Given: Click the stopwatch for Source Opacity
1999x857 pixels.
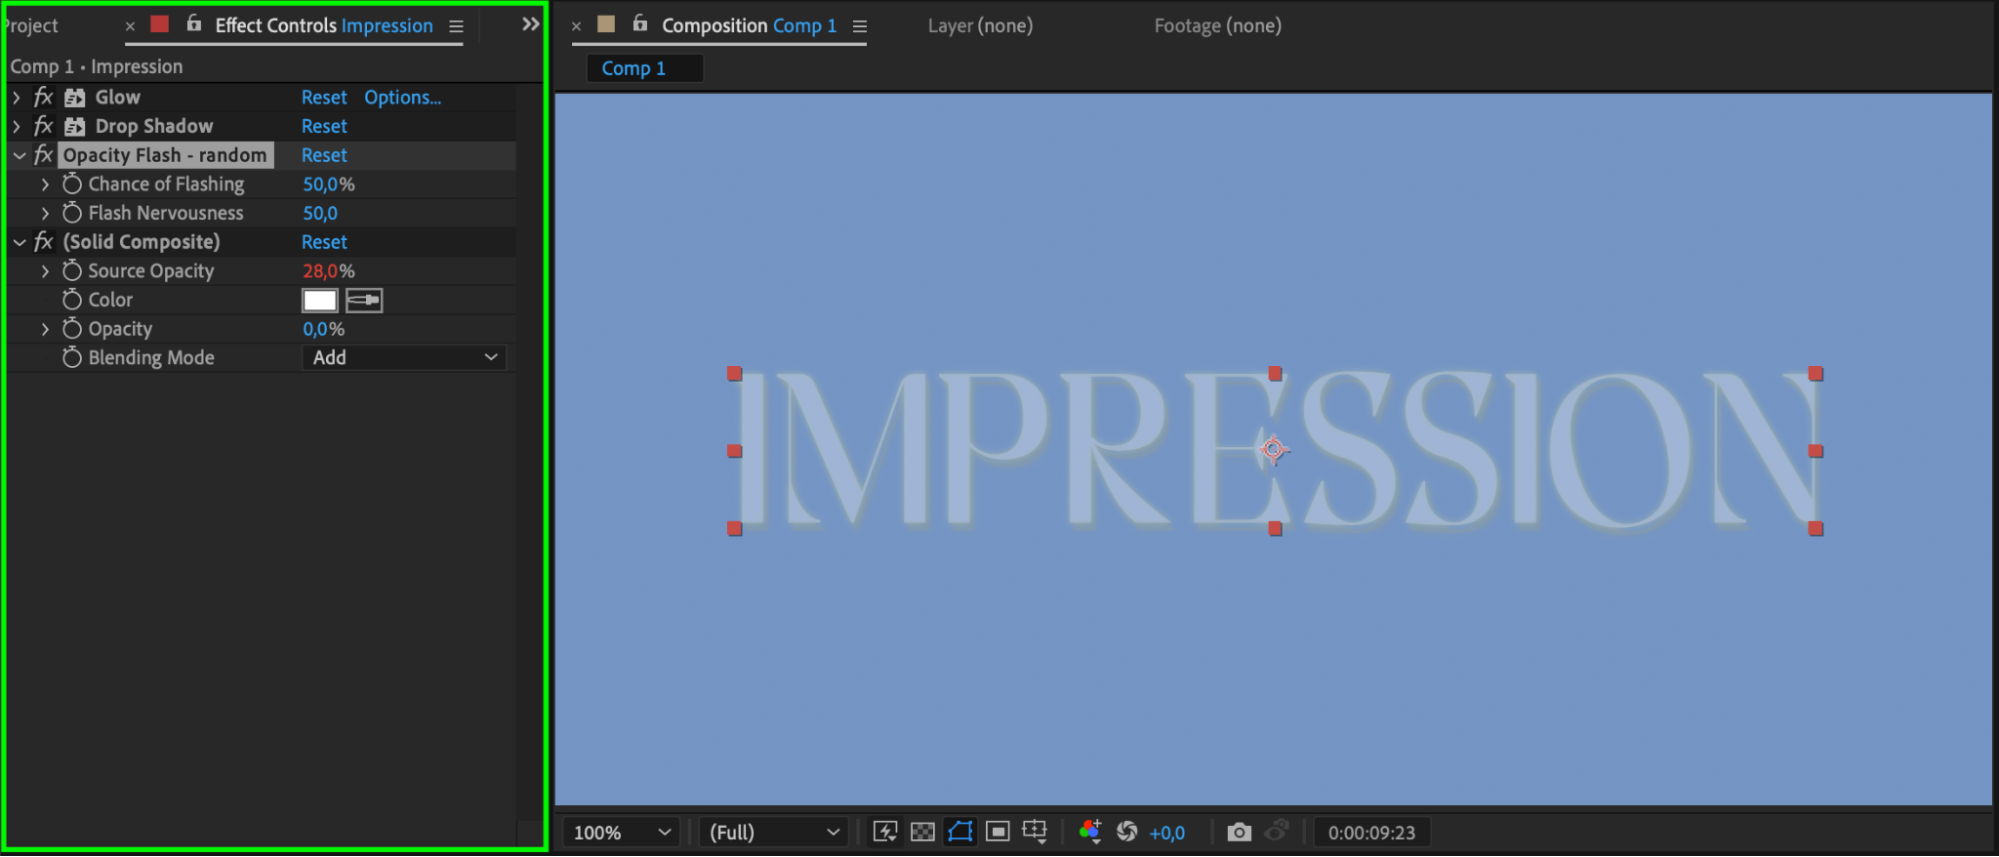Looking at the screenshot, I should tap(72, 271).
